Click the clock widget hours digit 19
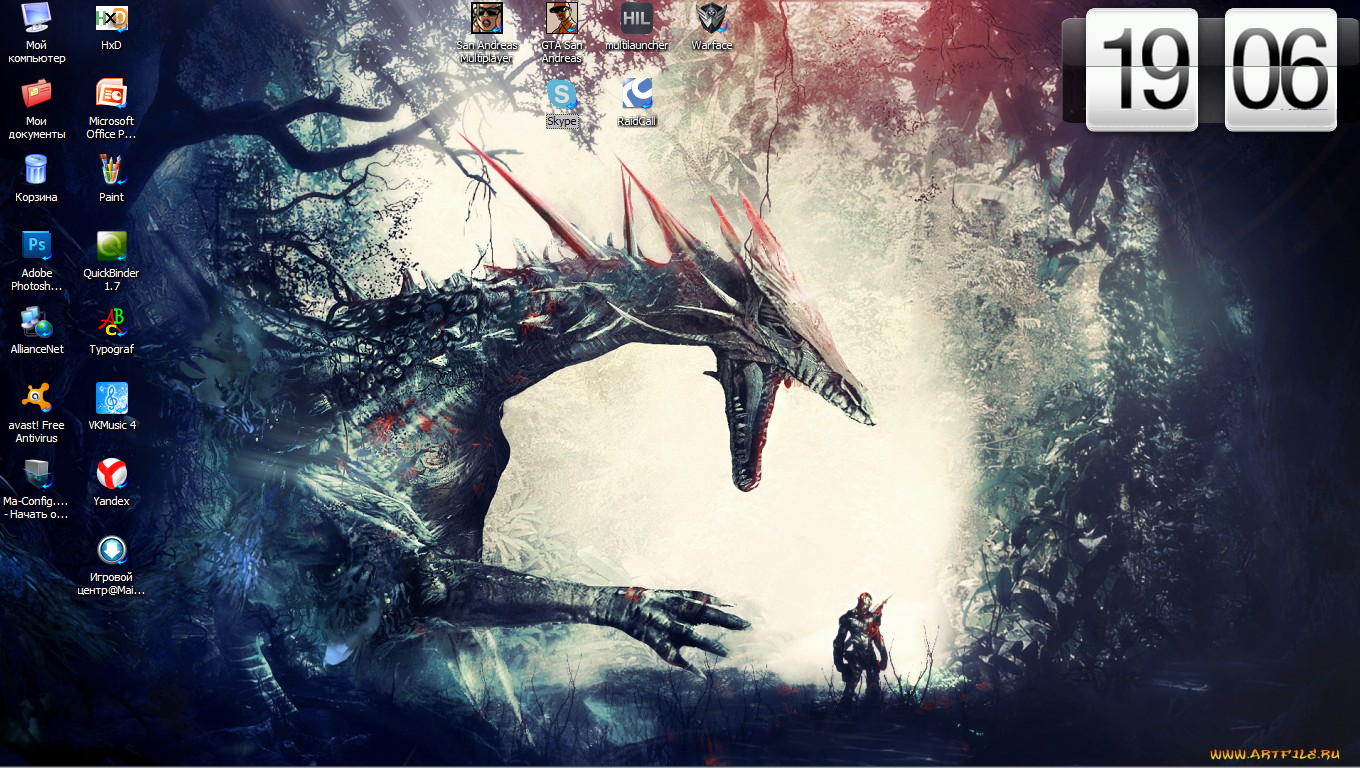 1142,69
